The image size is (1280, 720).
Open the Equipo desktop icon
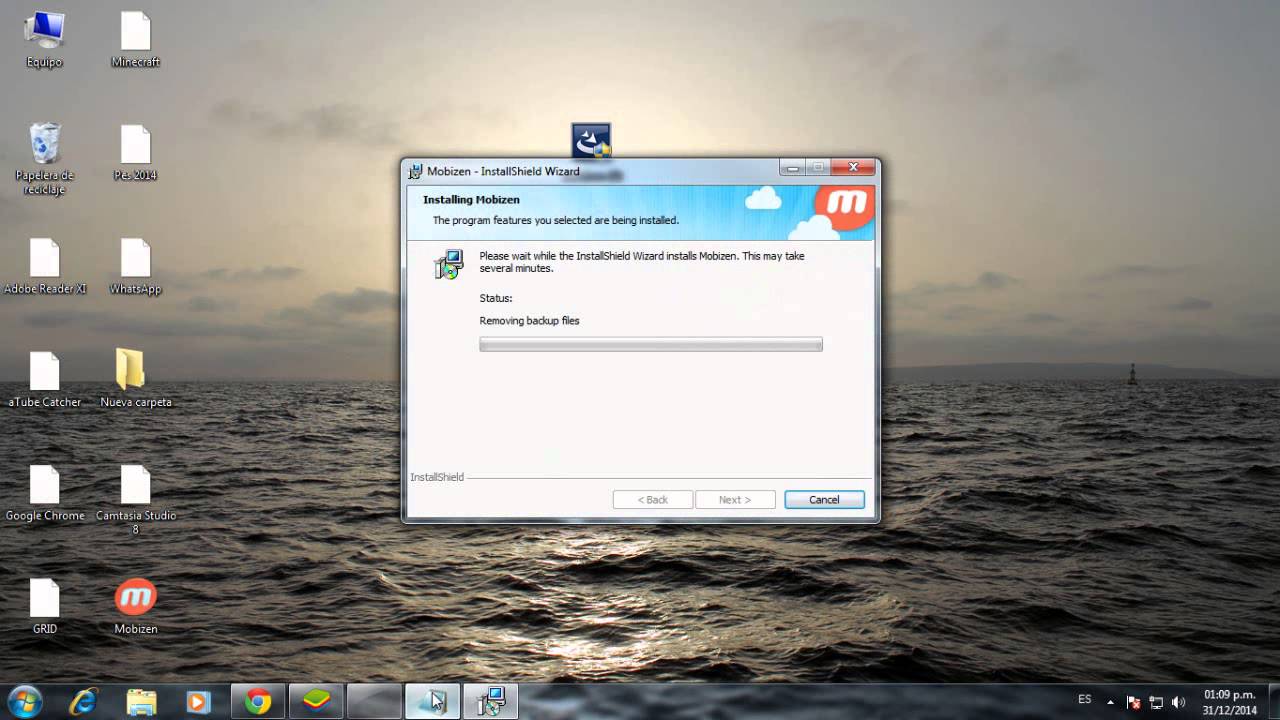44,40
